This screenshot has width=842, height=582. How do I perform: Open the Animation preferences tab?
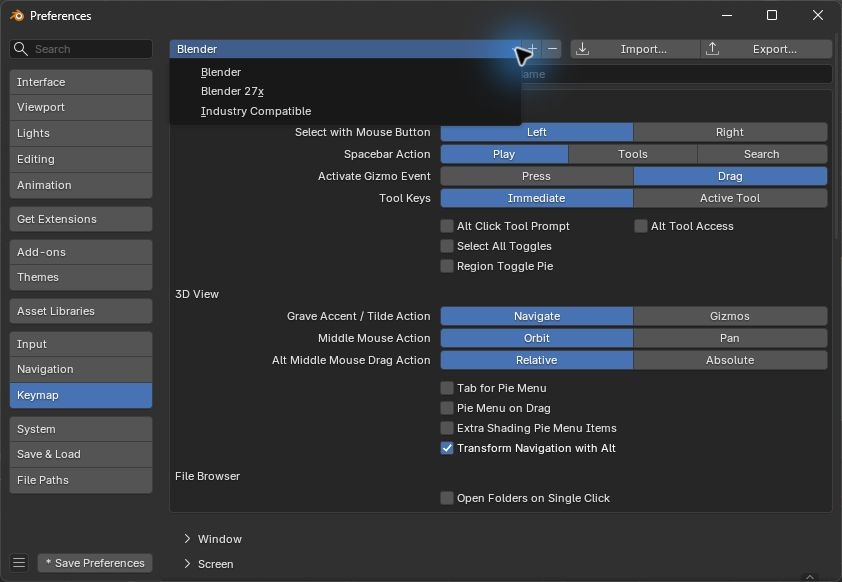[x=81, y=185]
